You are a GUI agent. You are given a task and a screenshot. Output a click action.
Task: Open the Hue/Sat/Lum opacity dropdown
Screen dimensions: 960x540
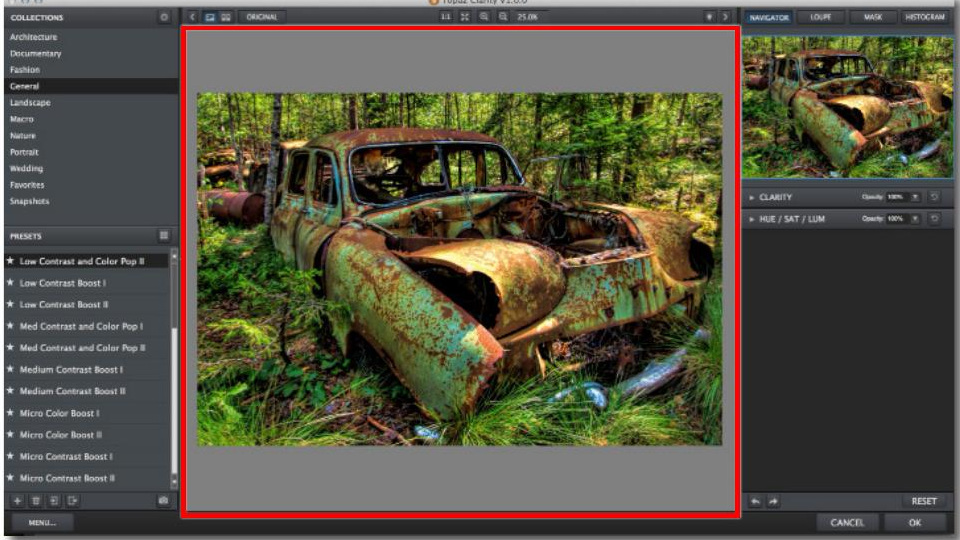coord(915,219)
